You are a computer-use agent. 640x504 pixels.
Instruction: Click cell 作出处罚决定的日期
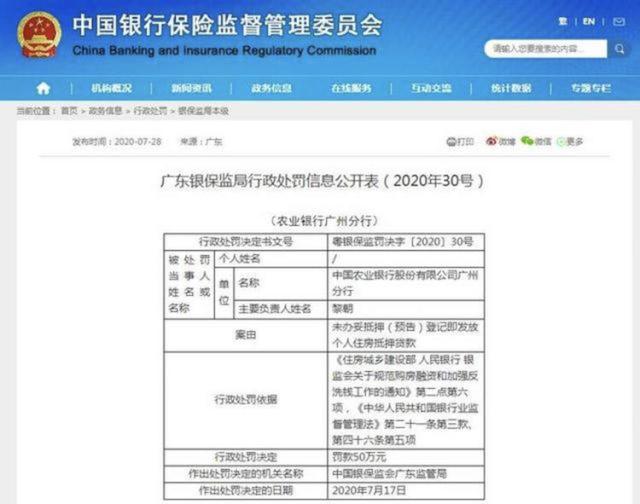(246, 490)
